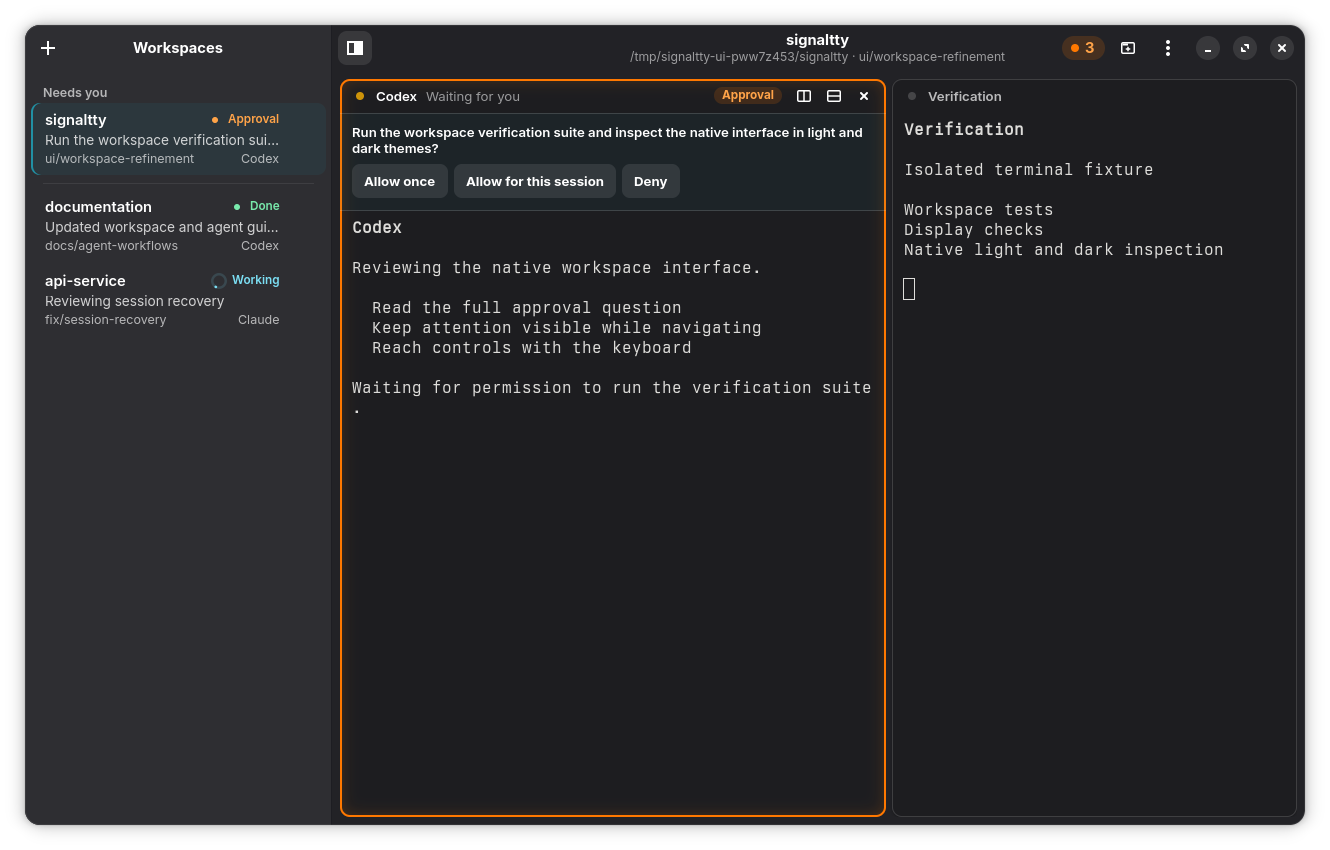Open the attention counter badge showing 3

[1083, 48]
